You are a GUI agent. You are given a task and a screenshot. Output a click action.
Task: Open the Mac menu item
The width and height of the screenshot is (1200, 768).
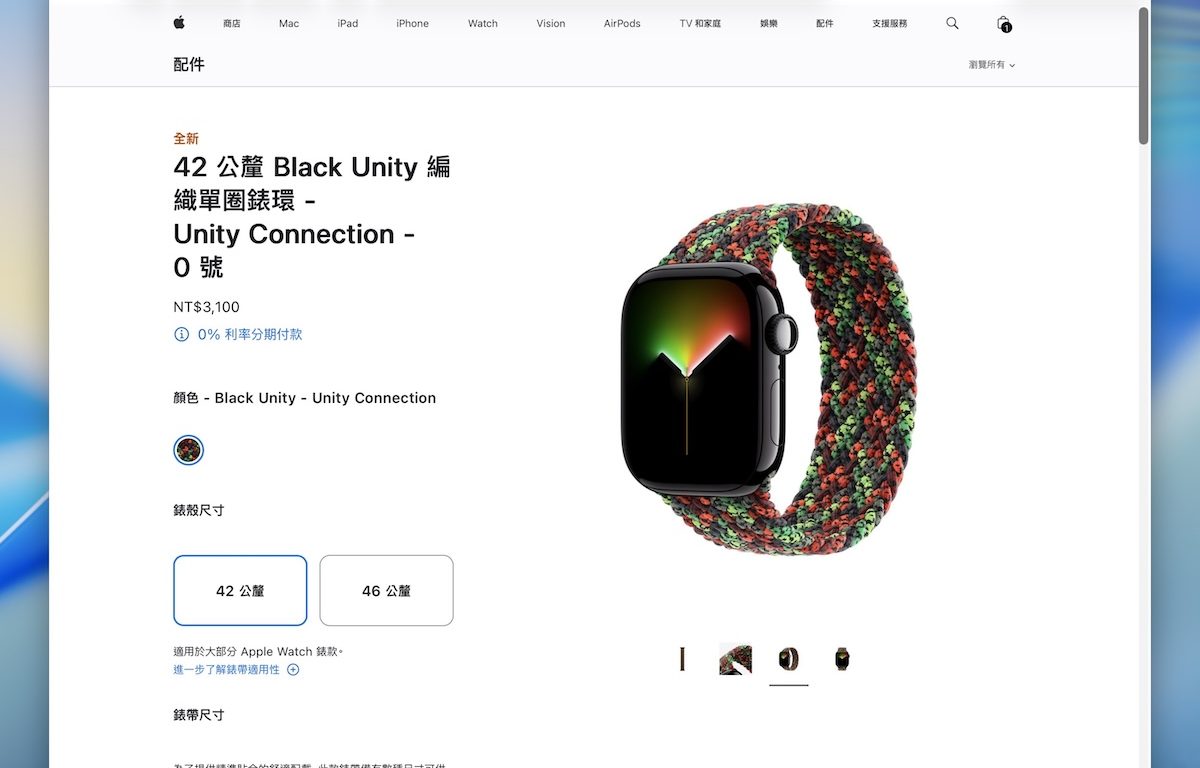tap(289, 23)
